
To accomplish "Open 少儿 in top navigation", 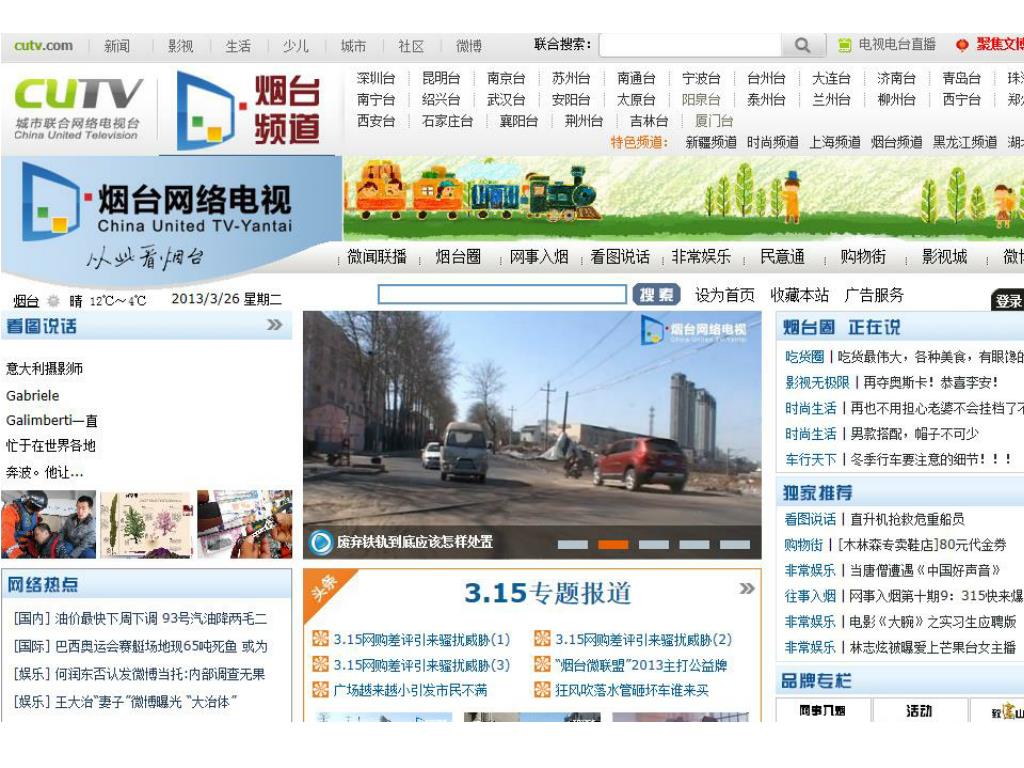I will (x=295, y=46).
